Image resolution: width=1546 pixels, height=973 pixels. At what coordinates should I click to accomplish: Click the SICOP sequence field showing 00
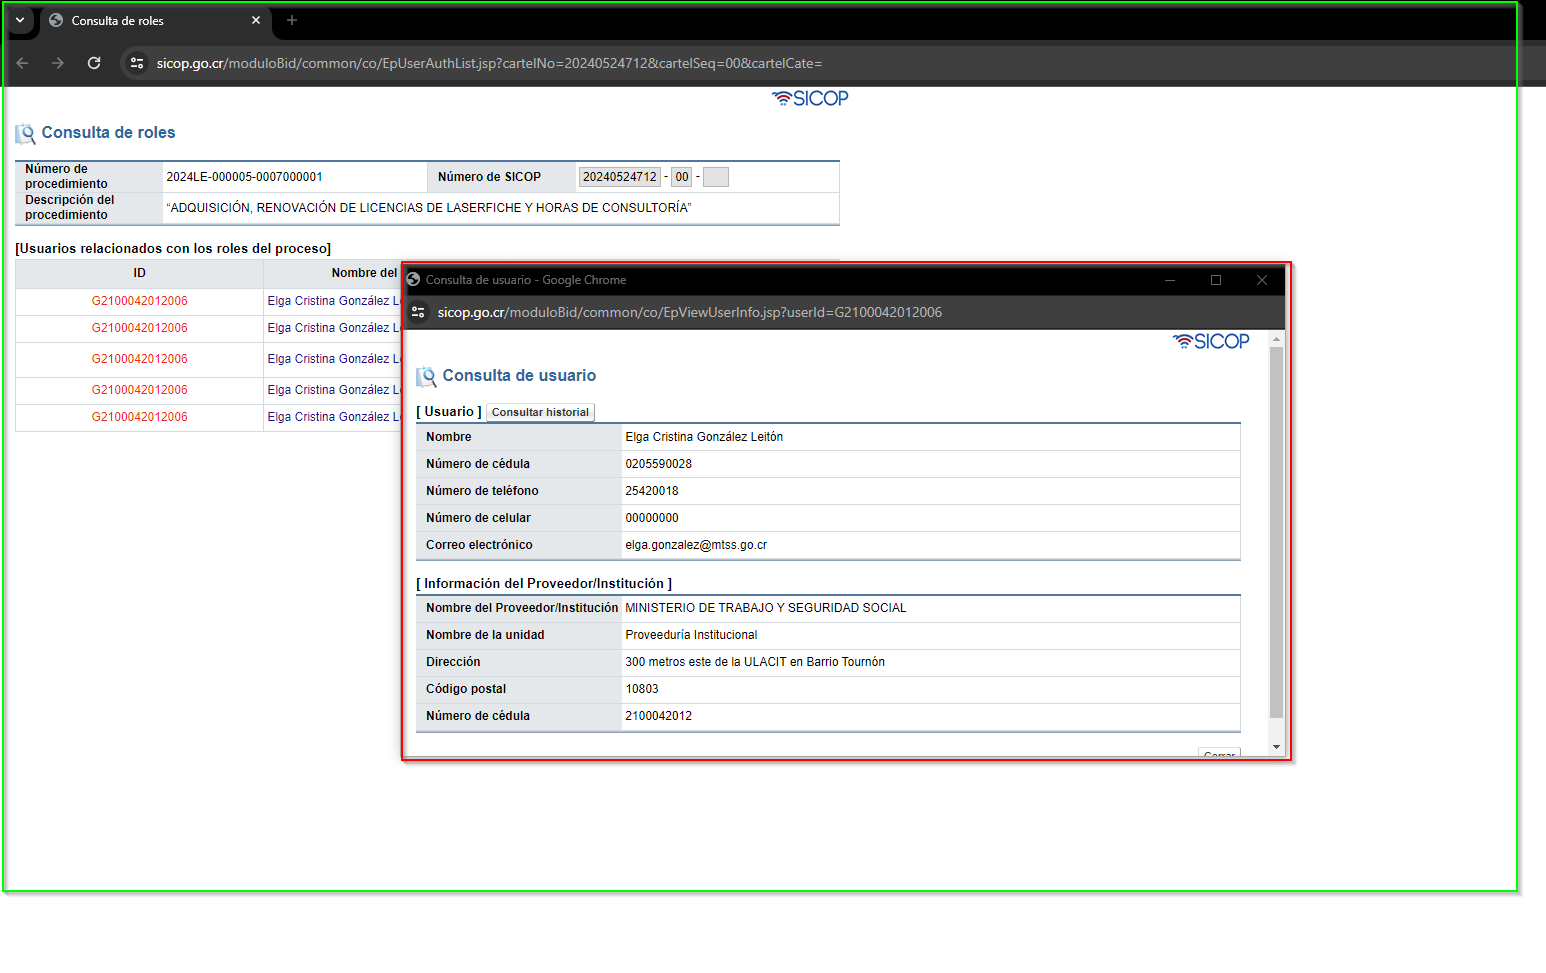click(682, 177)
